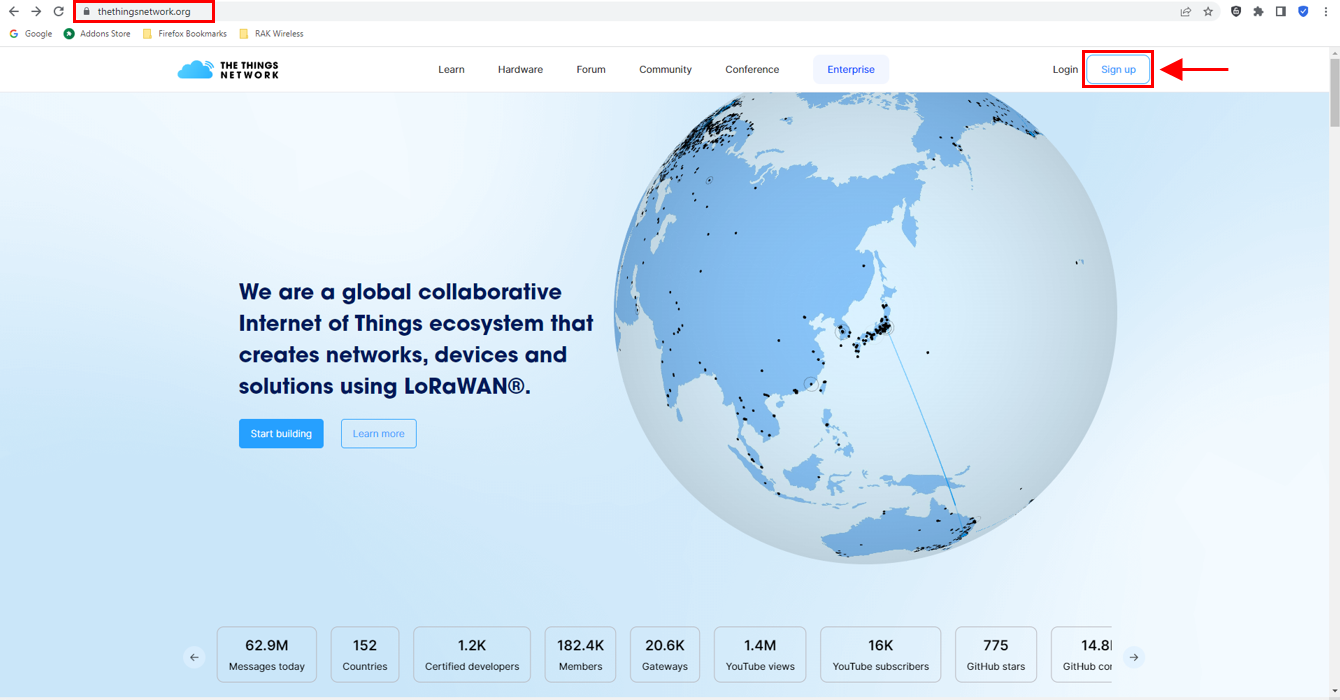Image resolution: width=1340 pixels, height=700 pixels.
Task: Click the 1.4M YouTube views card
Action: click(760, 655)
